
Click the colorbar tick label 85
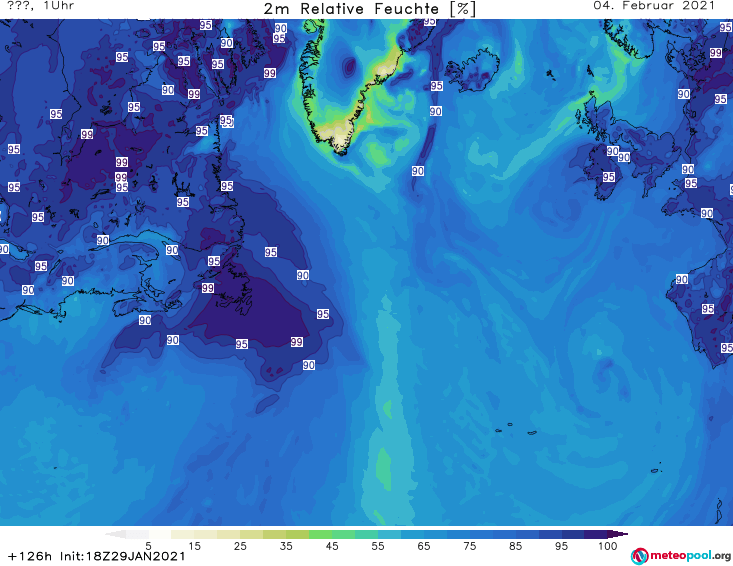pos(515,546)
